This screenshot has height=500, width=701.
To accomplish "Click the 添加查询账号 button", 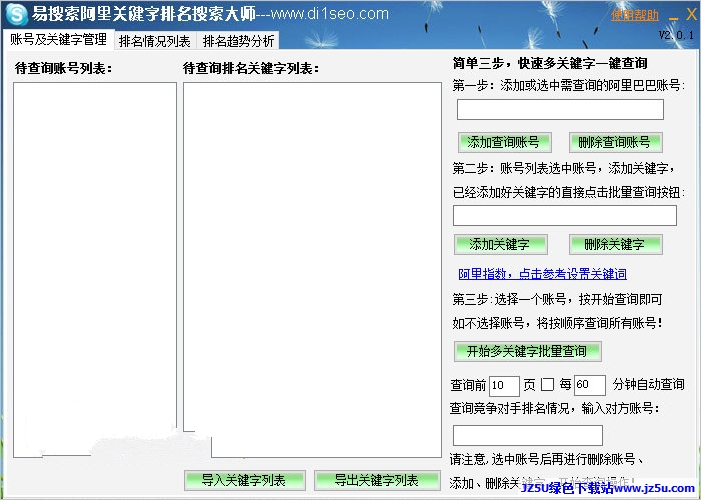I will point(504,142).
